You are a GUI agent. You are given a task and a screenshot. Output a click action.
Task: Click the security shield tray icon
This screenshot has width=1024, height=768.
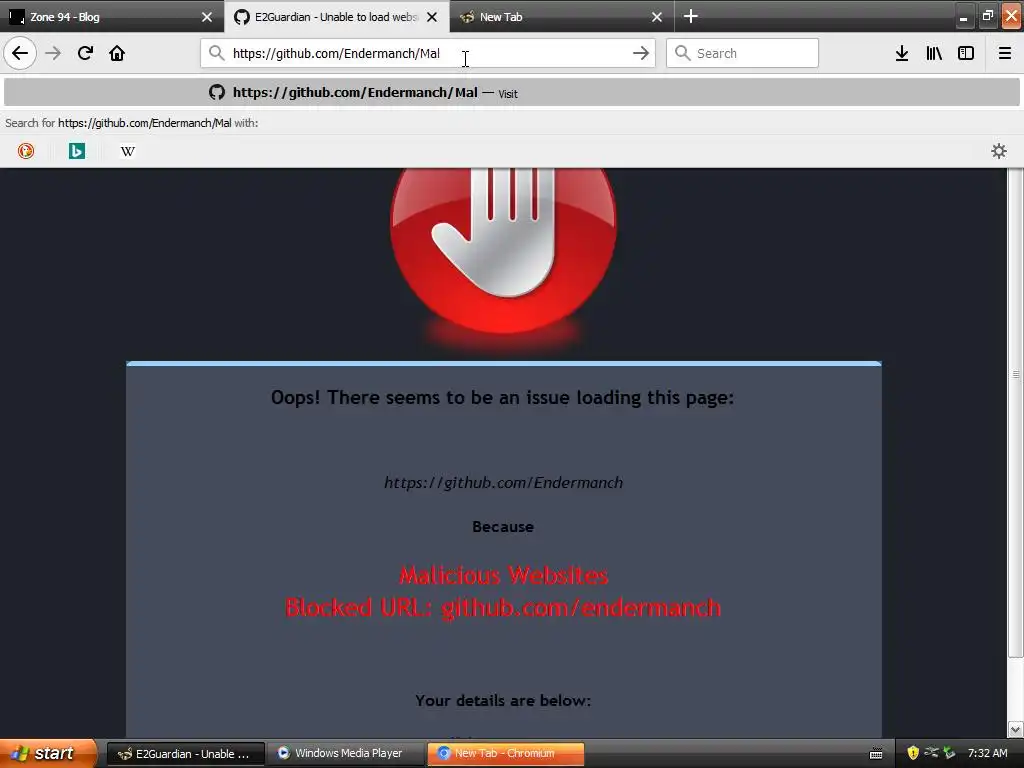click(913, 753)
